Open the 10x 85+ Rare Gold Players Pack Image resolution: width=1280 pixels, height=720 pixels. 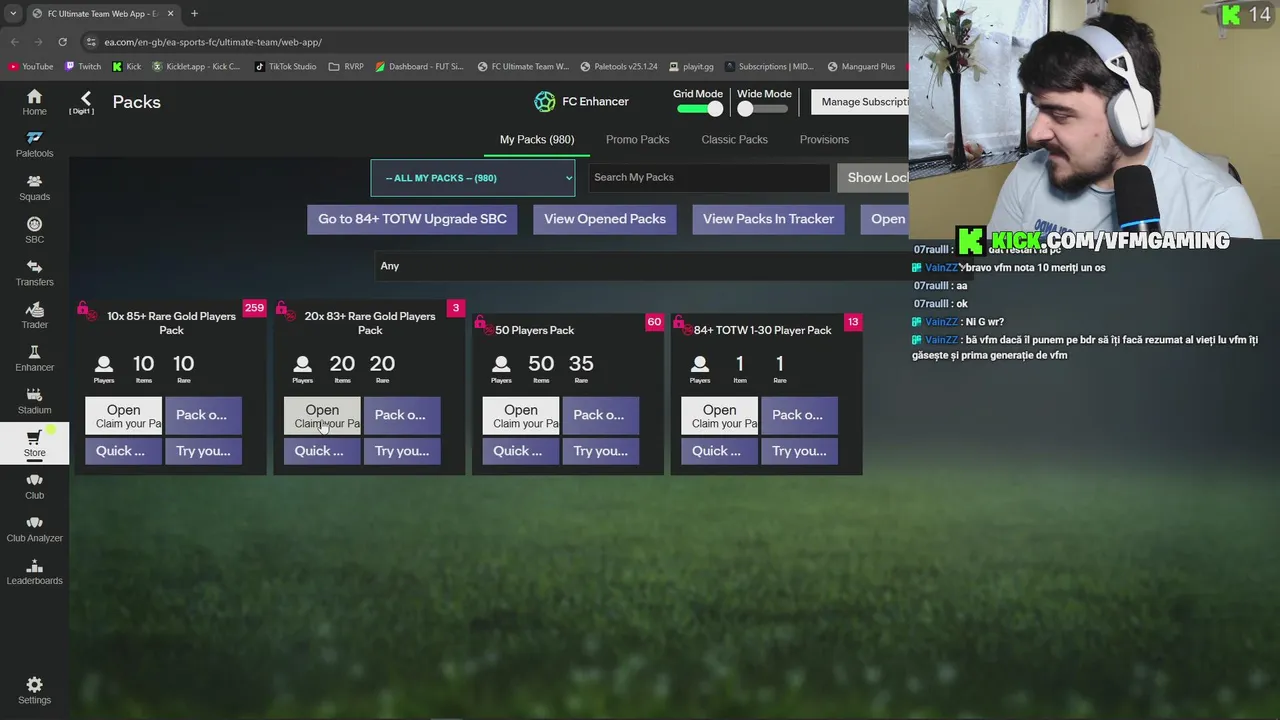coord(123,415)
